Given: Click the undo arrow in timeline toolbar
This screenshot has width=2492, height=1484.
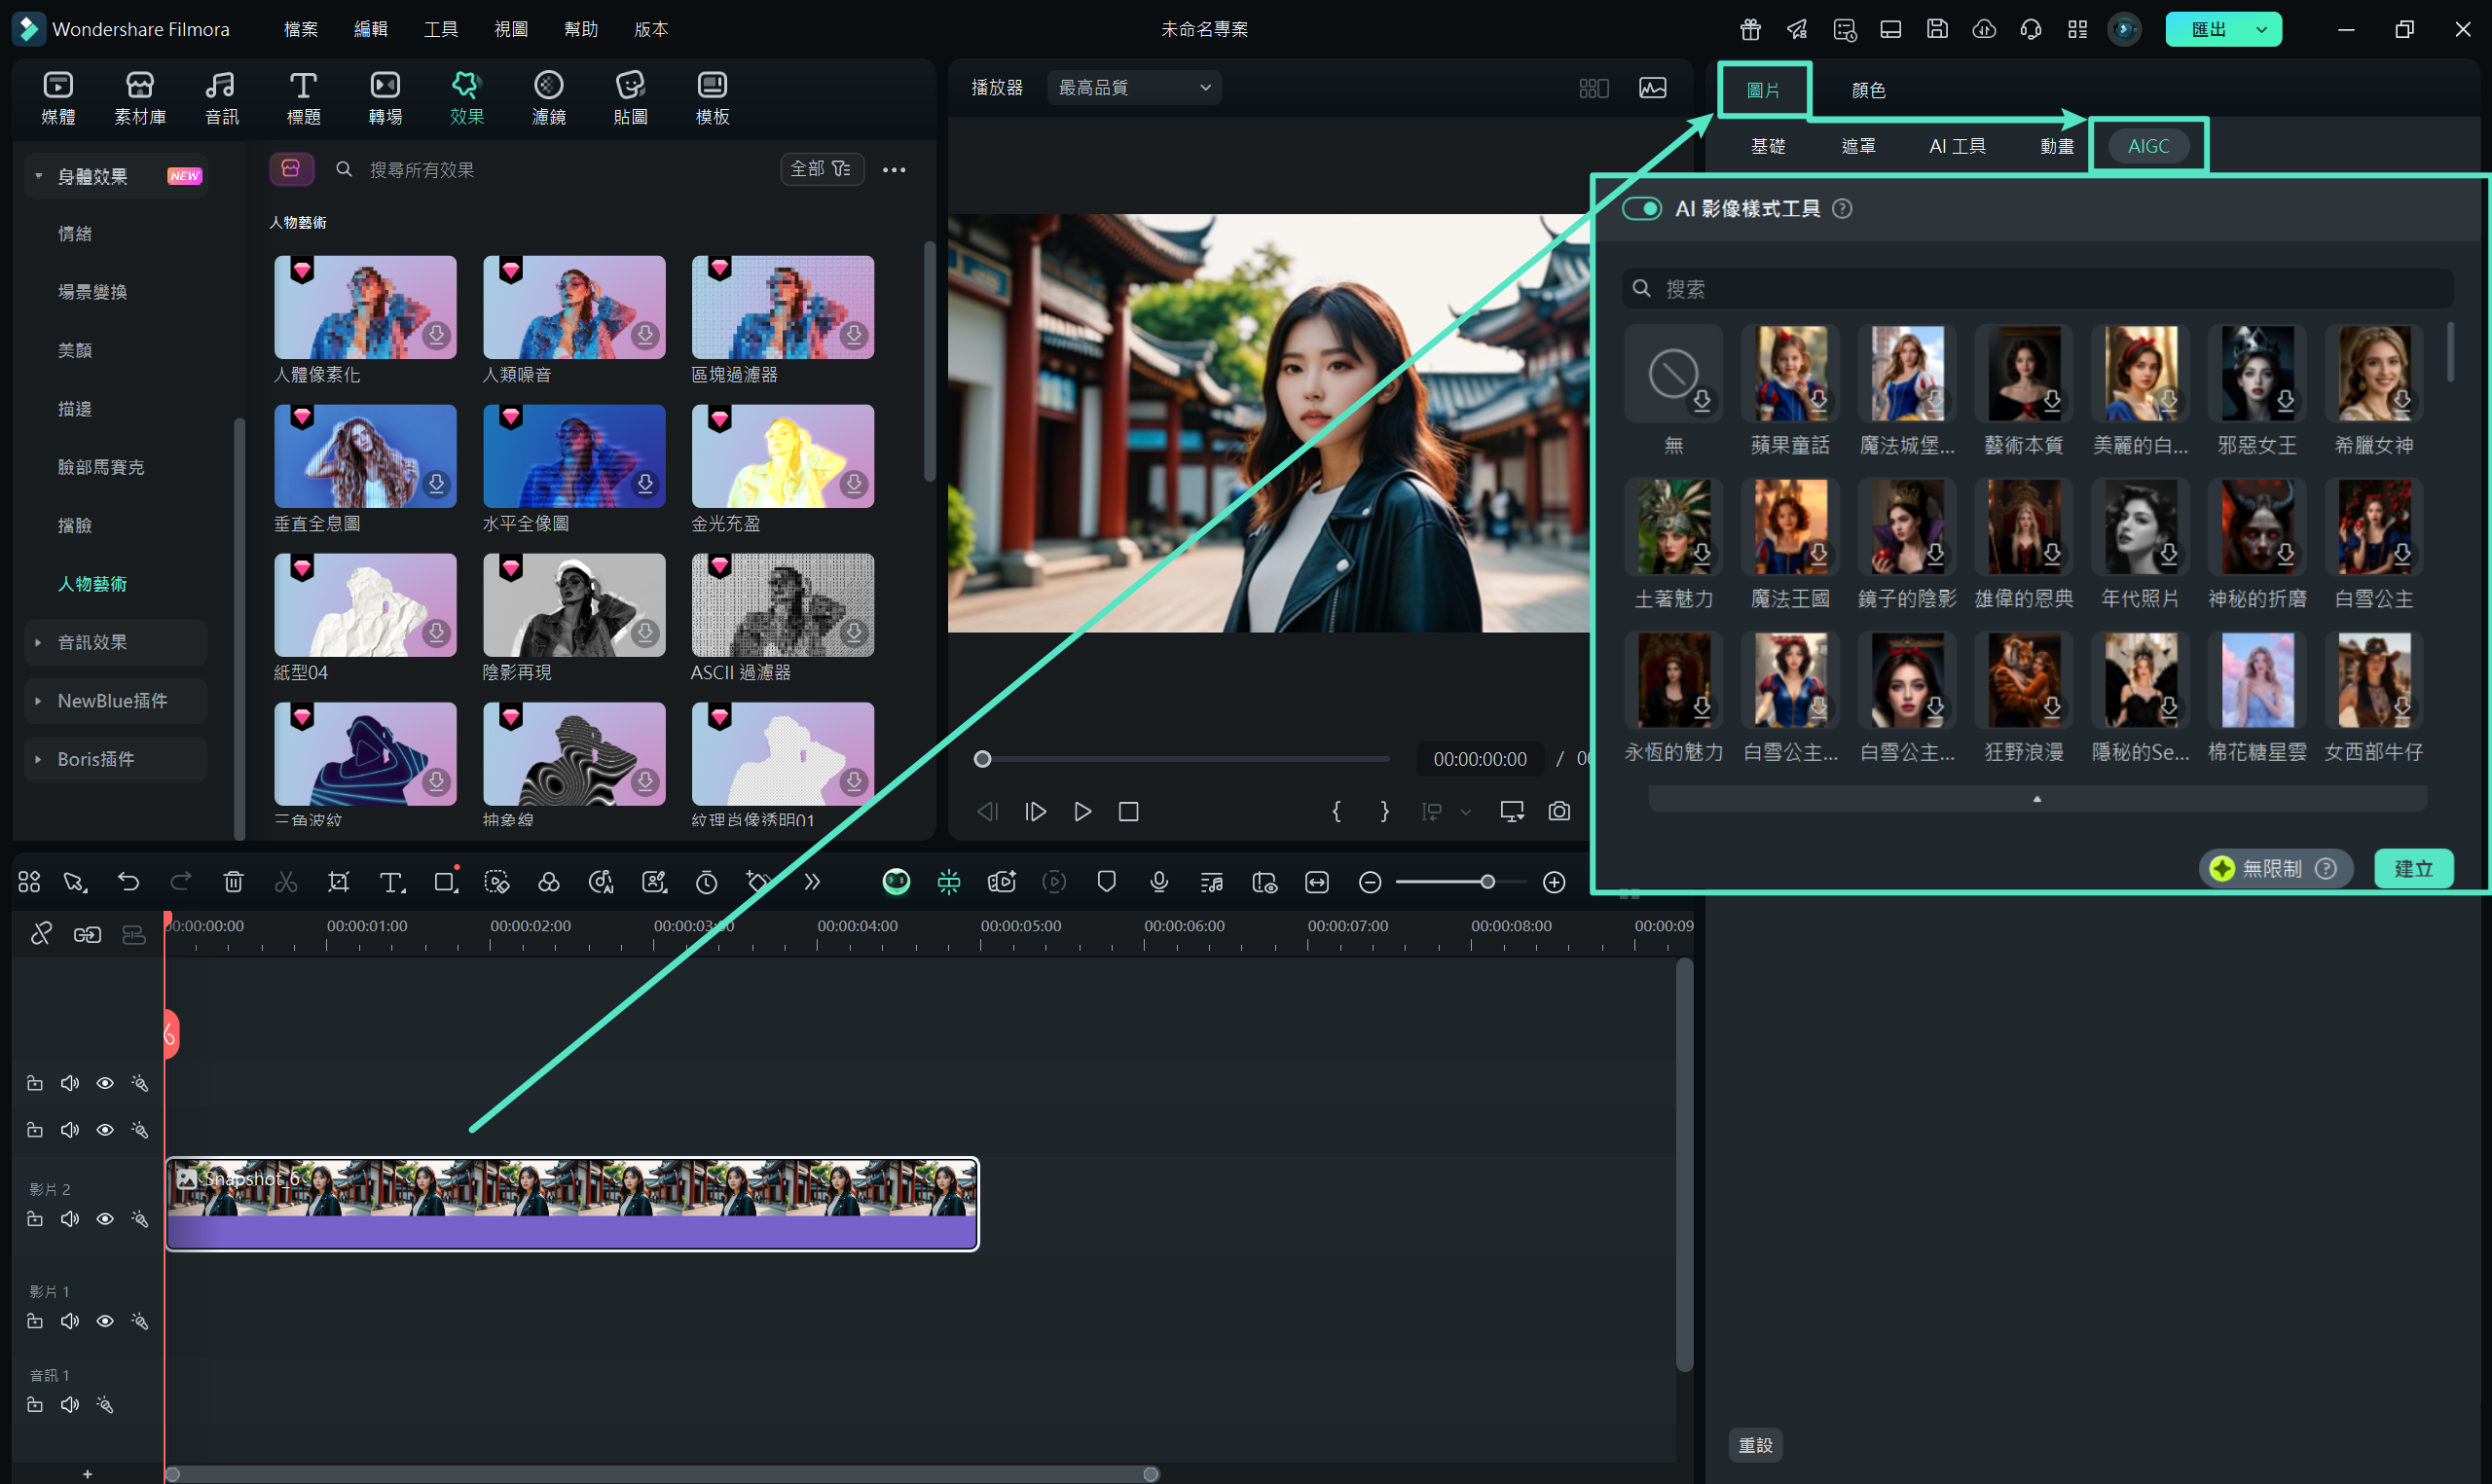Looking at the screenshot, I should [x=128, y=881].
